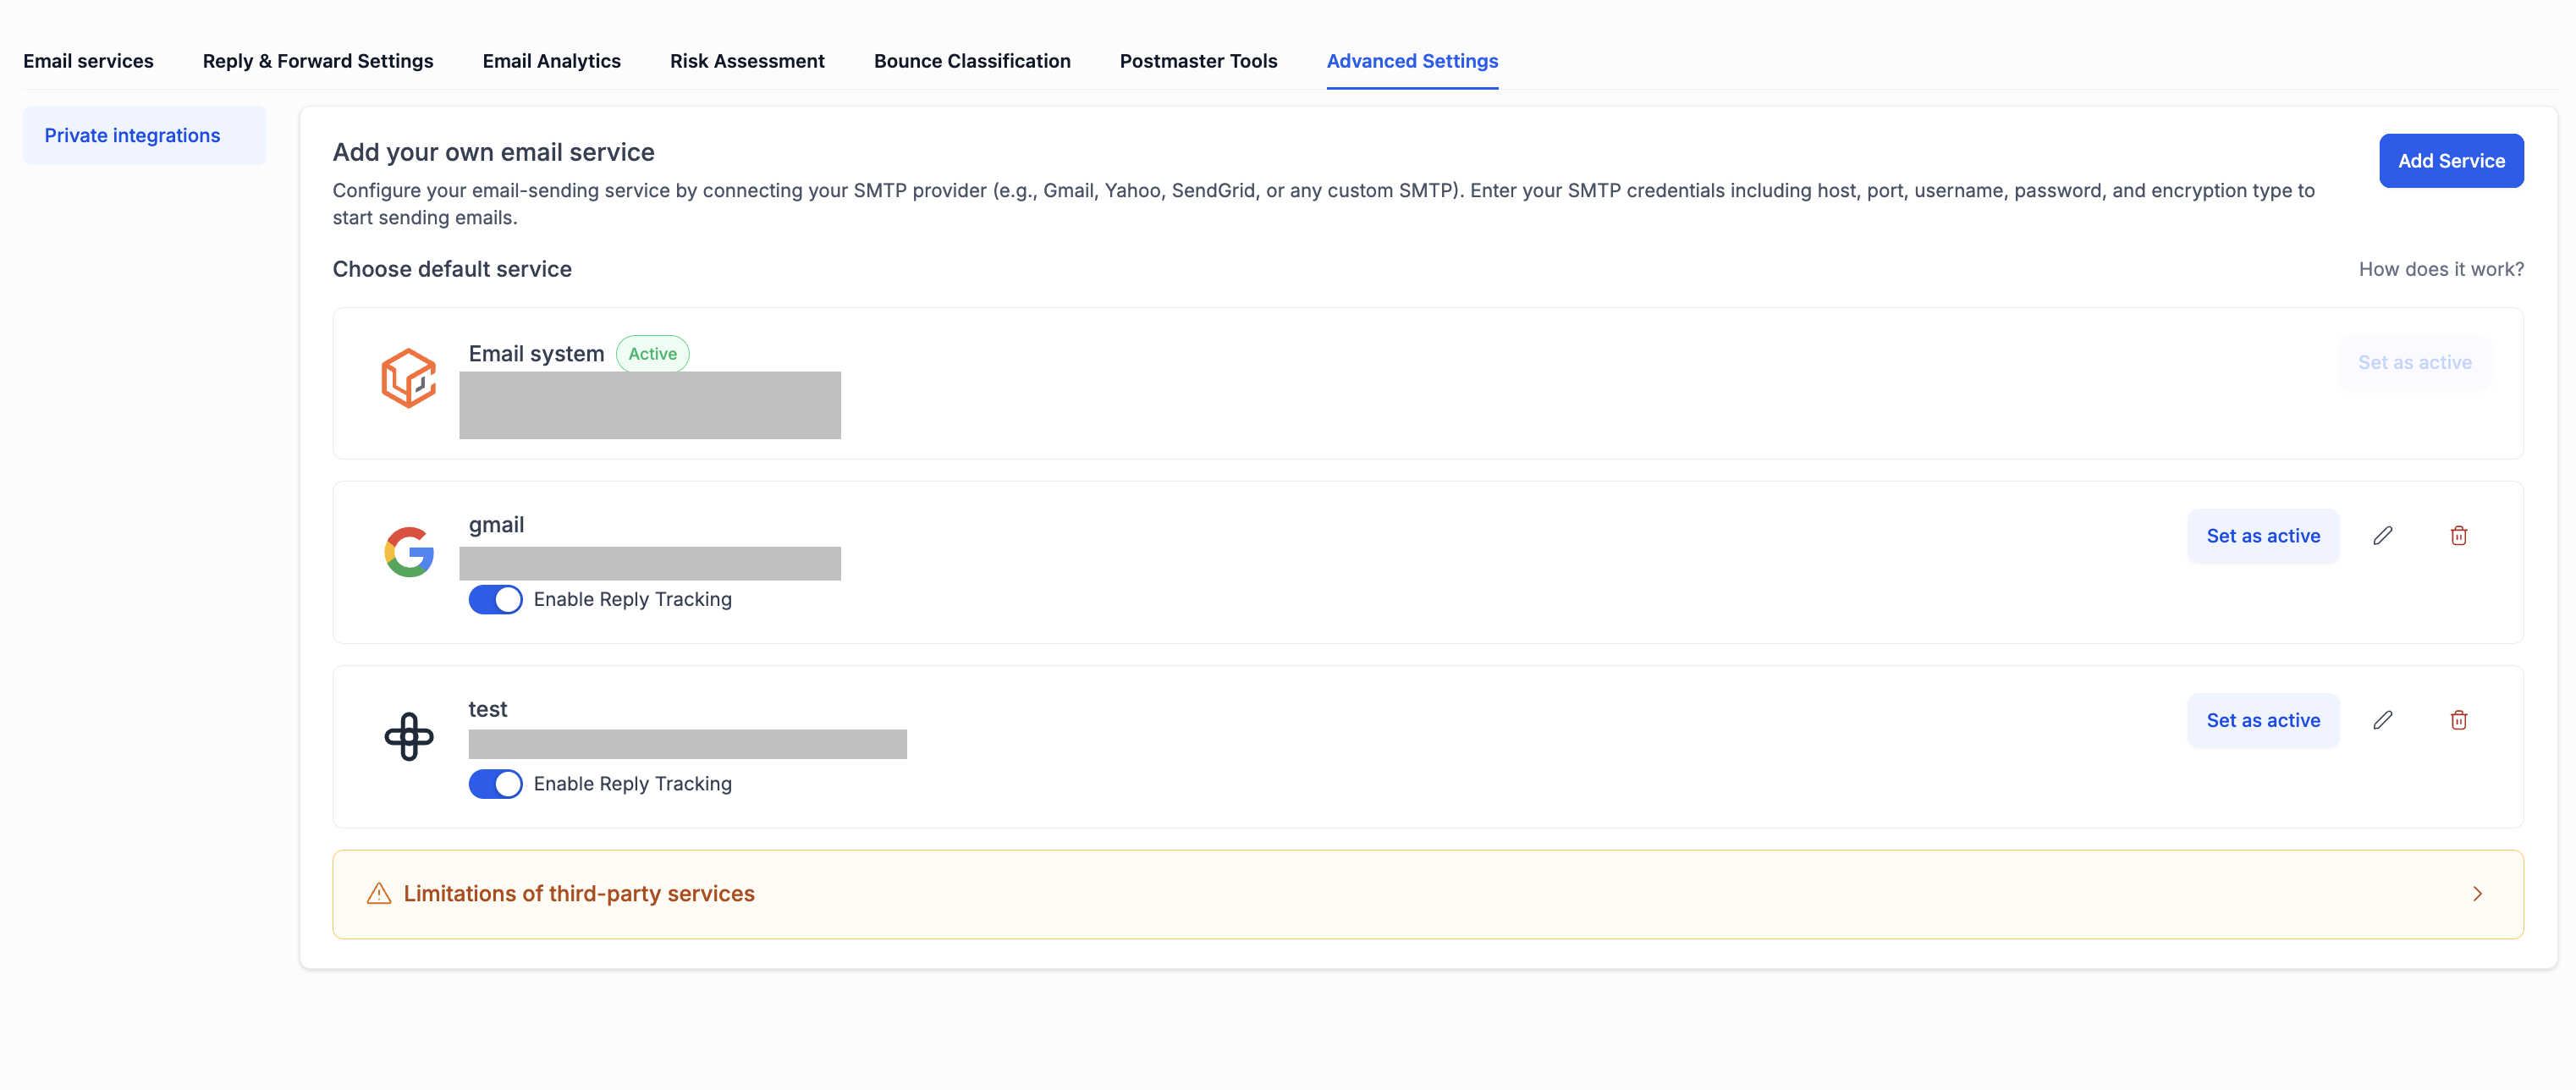Open the edit pencil for the test service
This screenshot has height=1090, width=2576.
point(2384,719)
